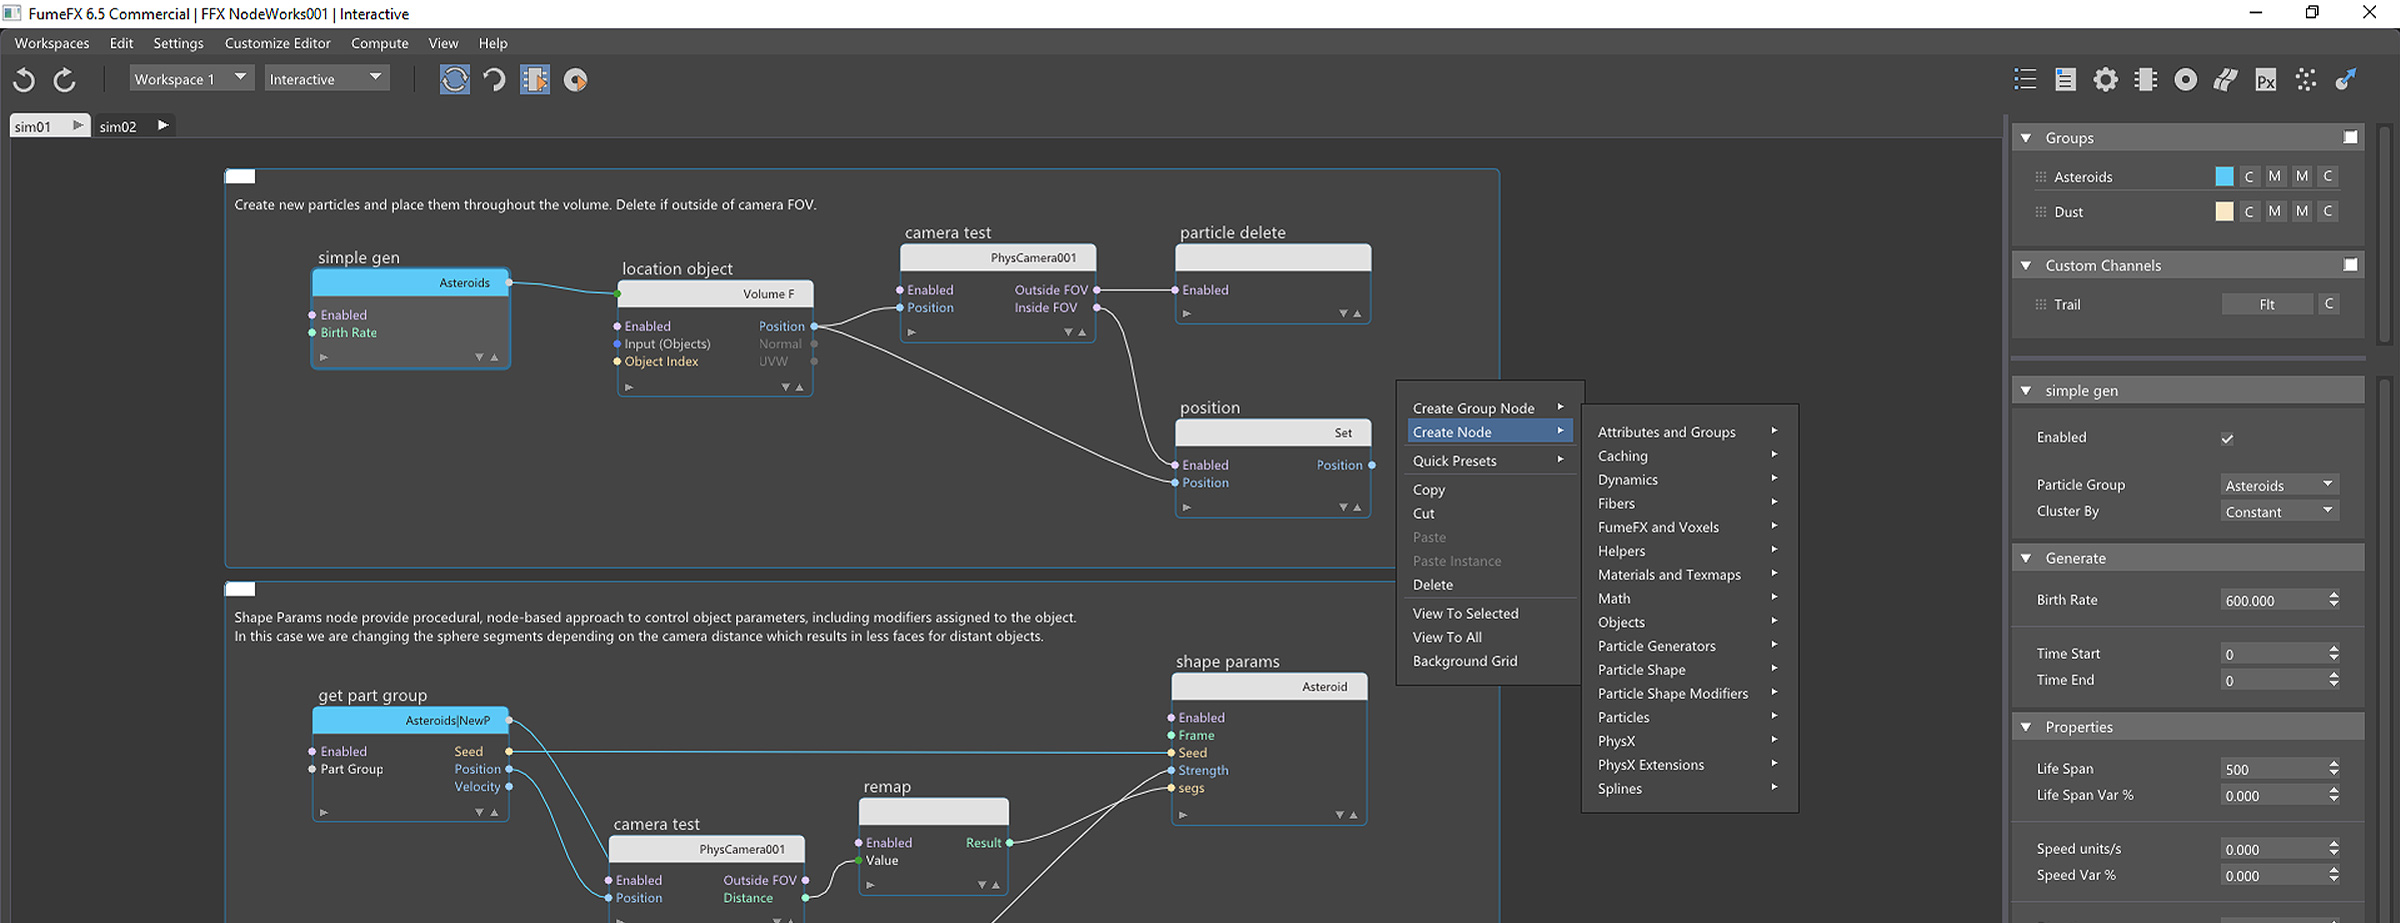The image size is (2400, 923).
Task: Uncheck the Enabled checkbox for simple gen
Action: click(x=2227, y=438)
